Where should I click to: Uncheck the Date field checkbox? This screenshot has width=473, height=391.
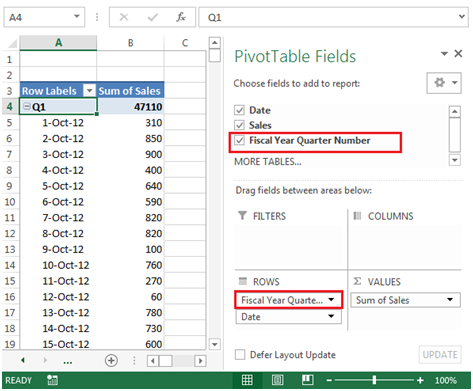pos(239,110)
